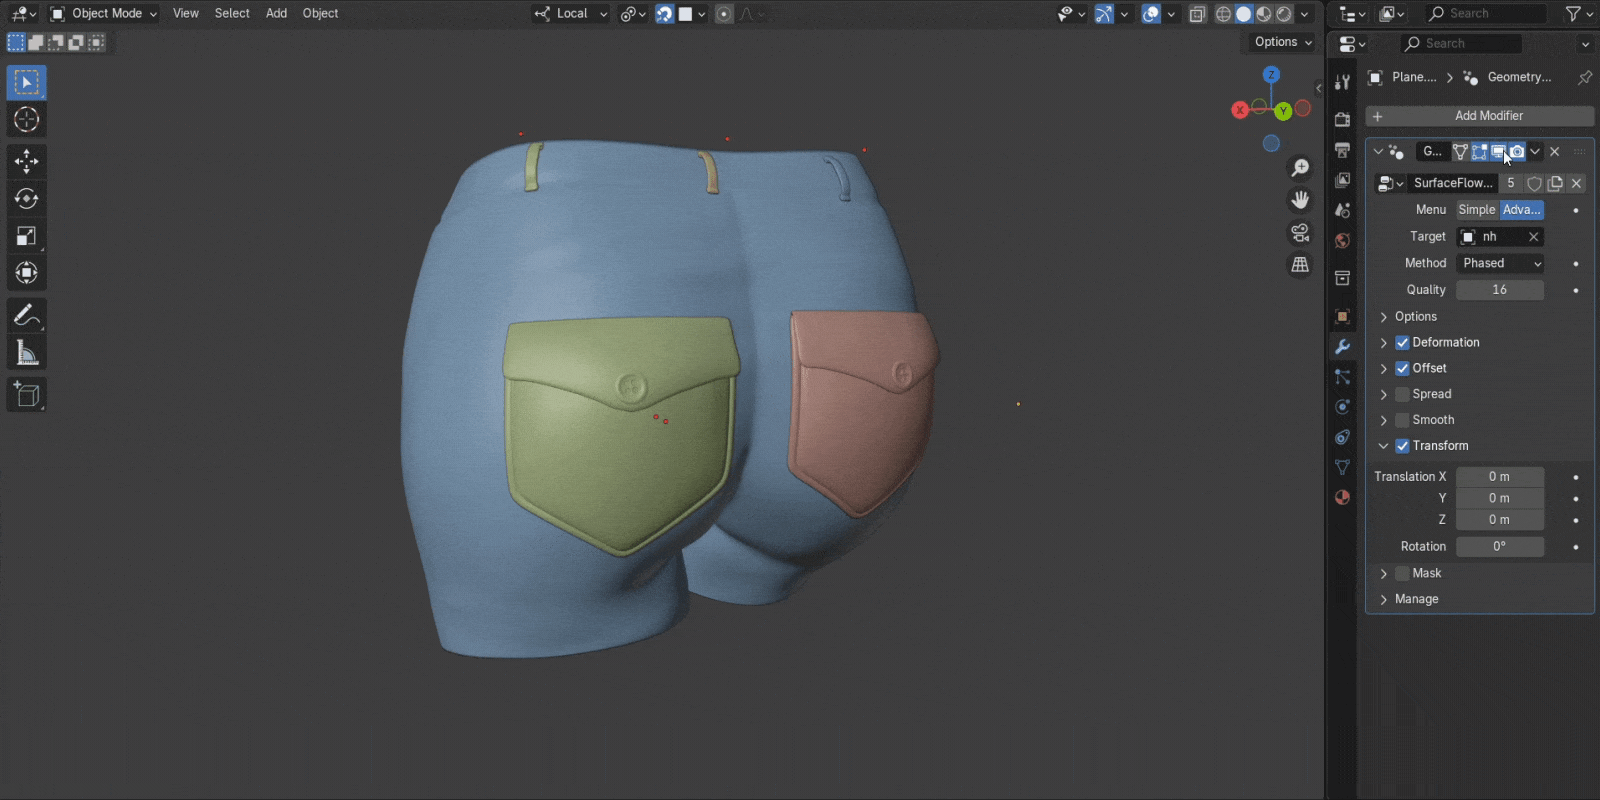Viewport: 1600px width, 800px height.
Task: Collapse the Transform panel arrow
Action: (1384, 446)
